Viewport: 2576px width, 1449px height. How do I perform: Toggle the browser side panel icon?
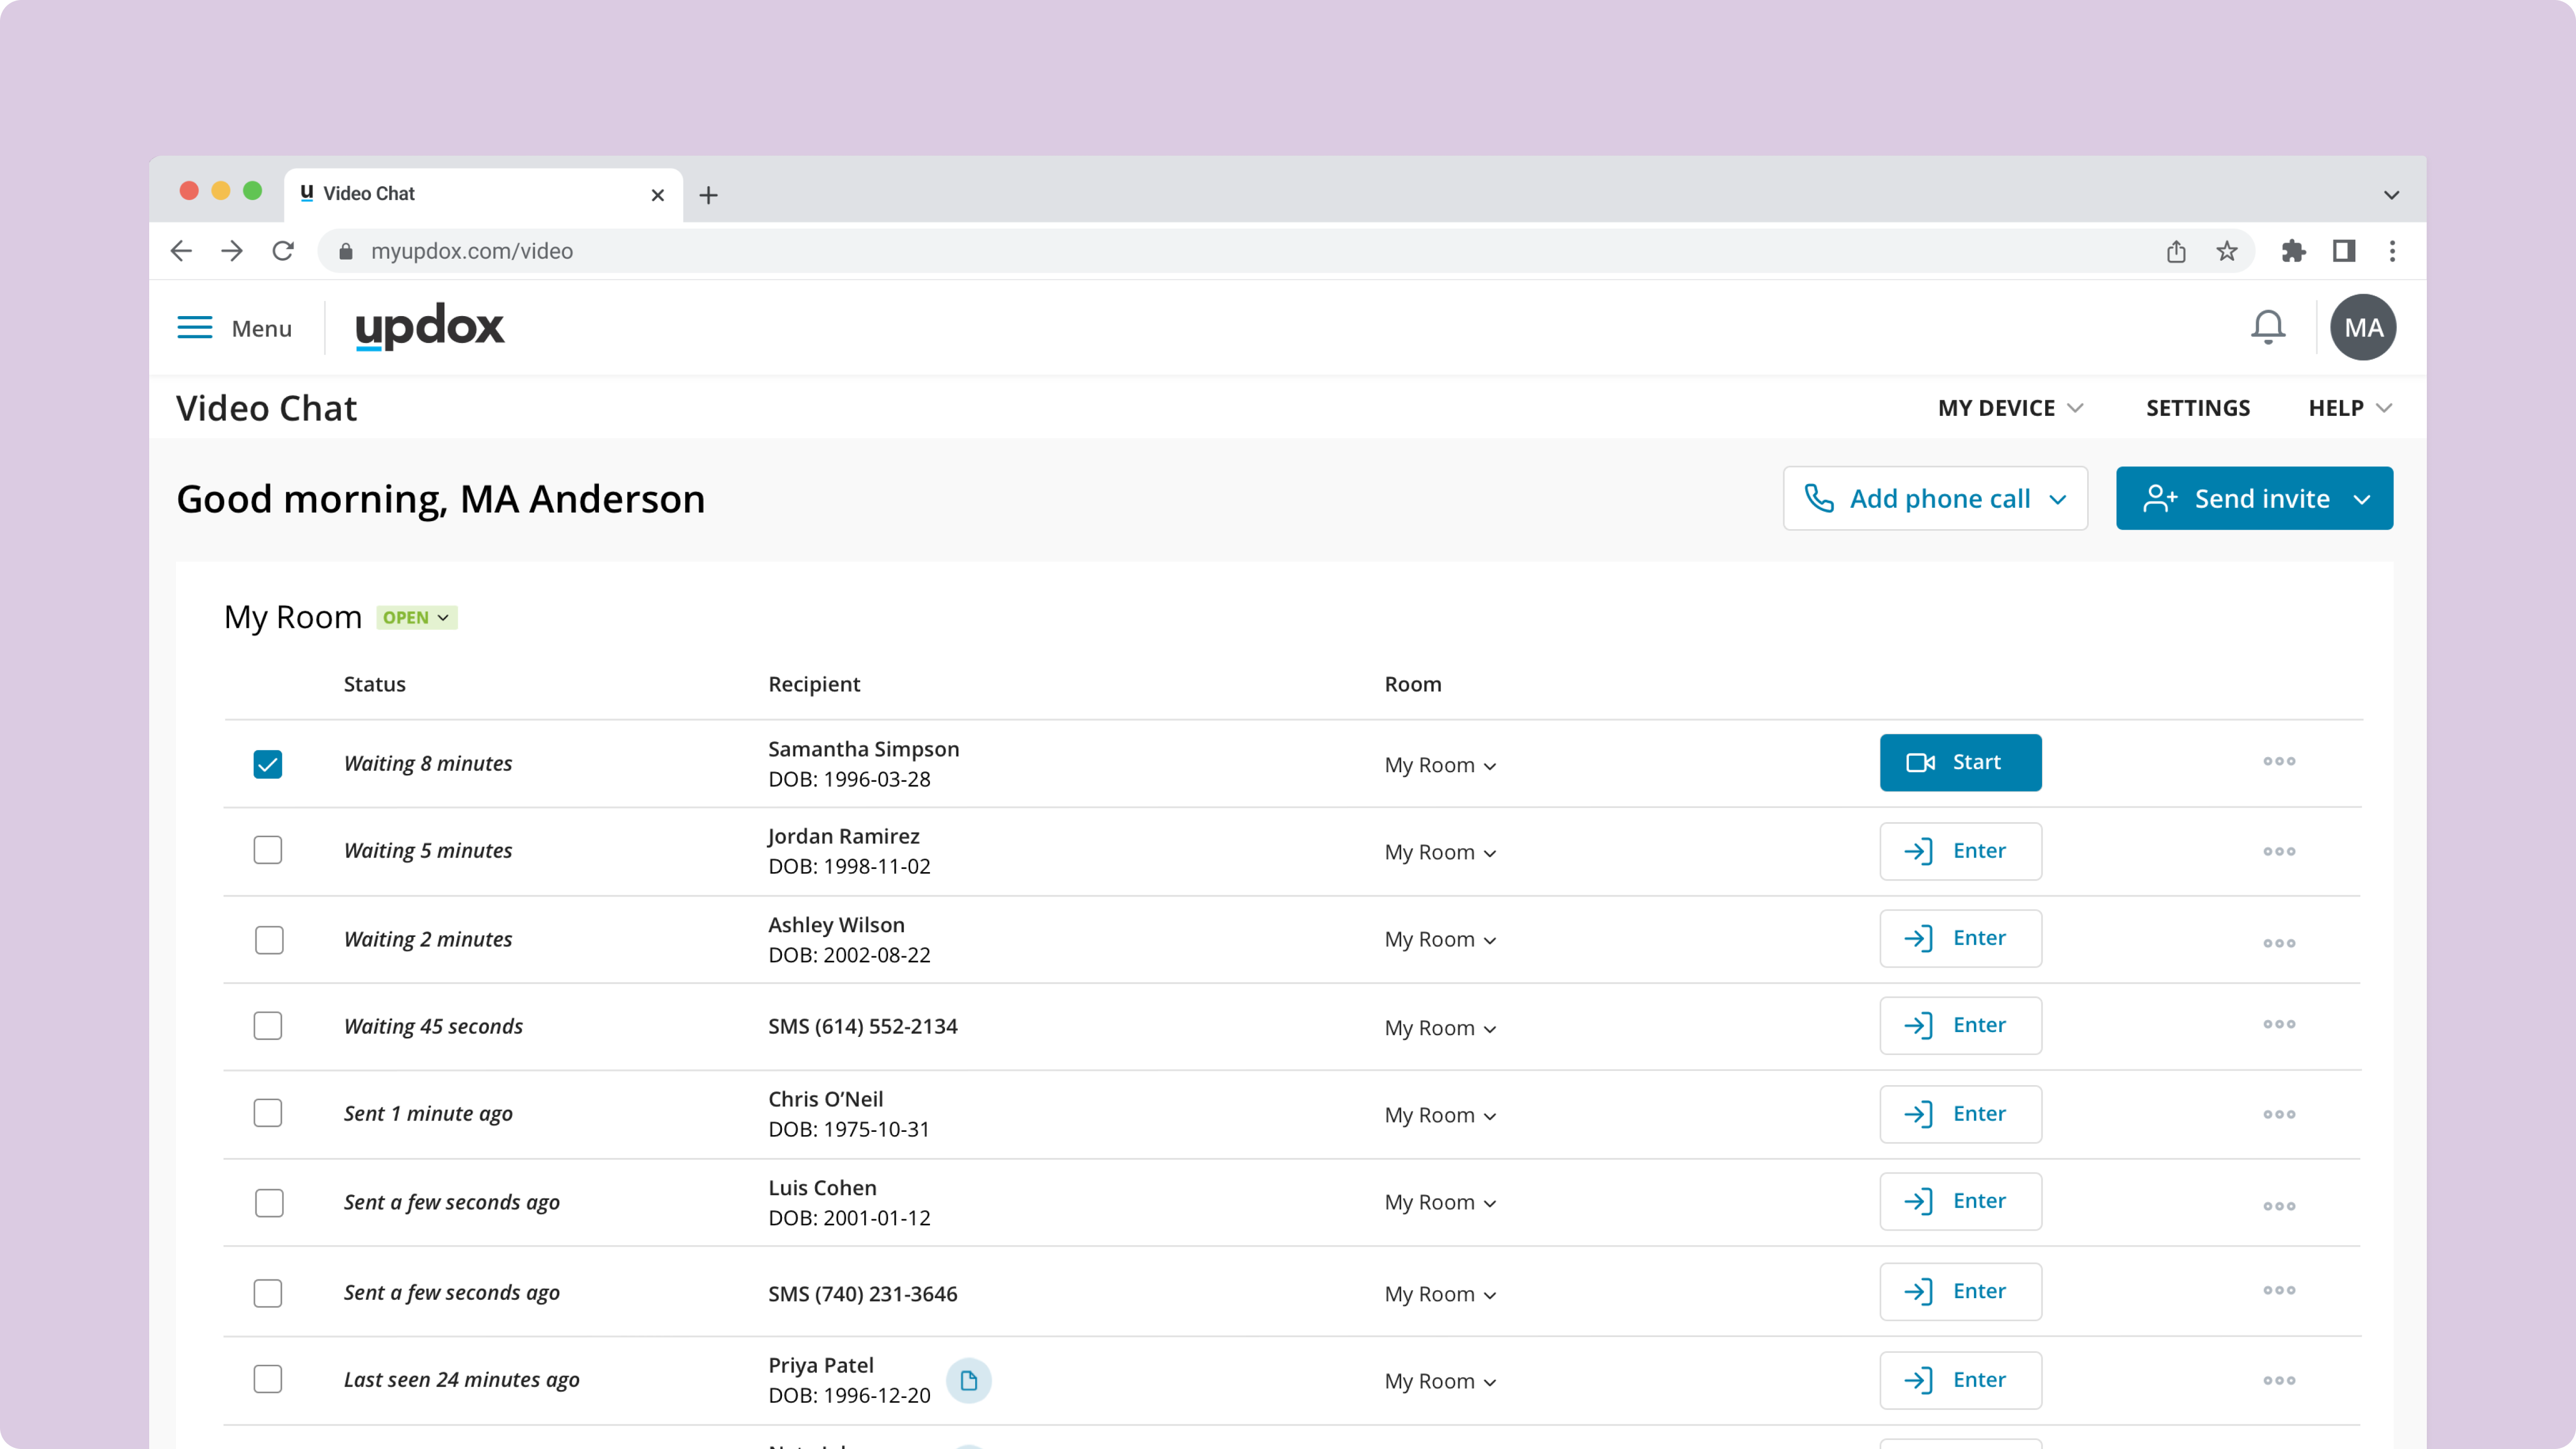tap(2343, 251)
